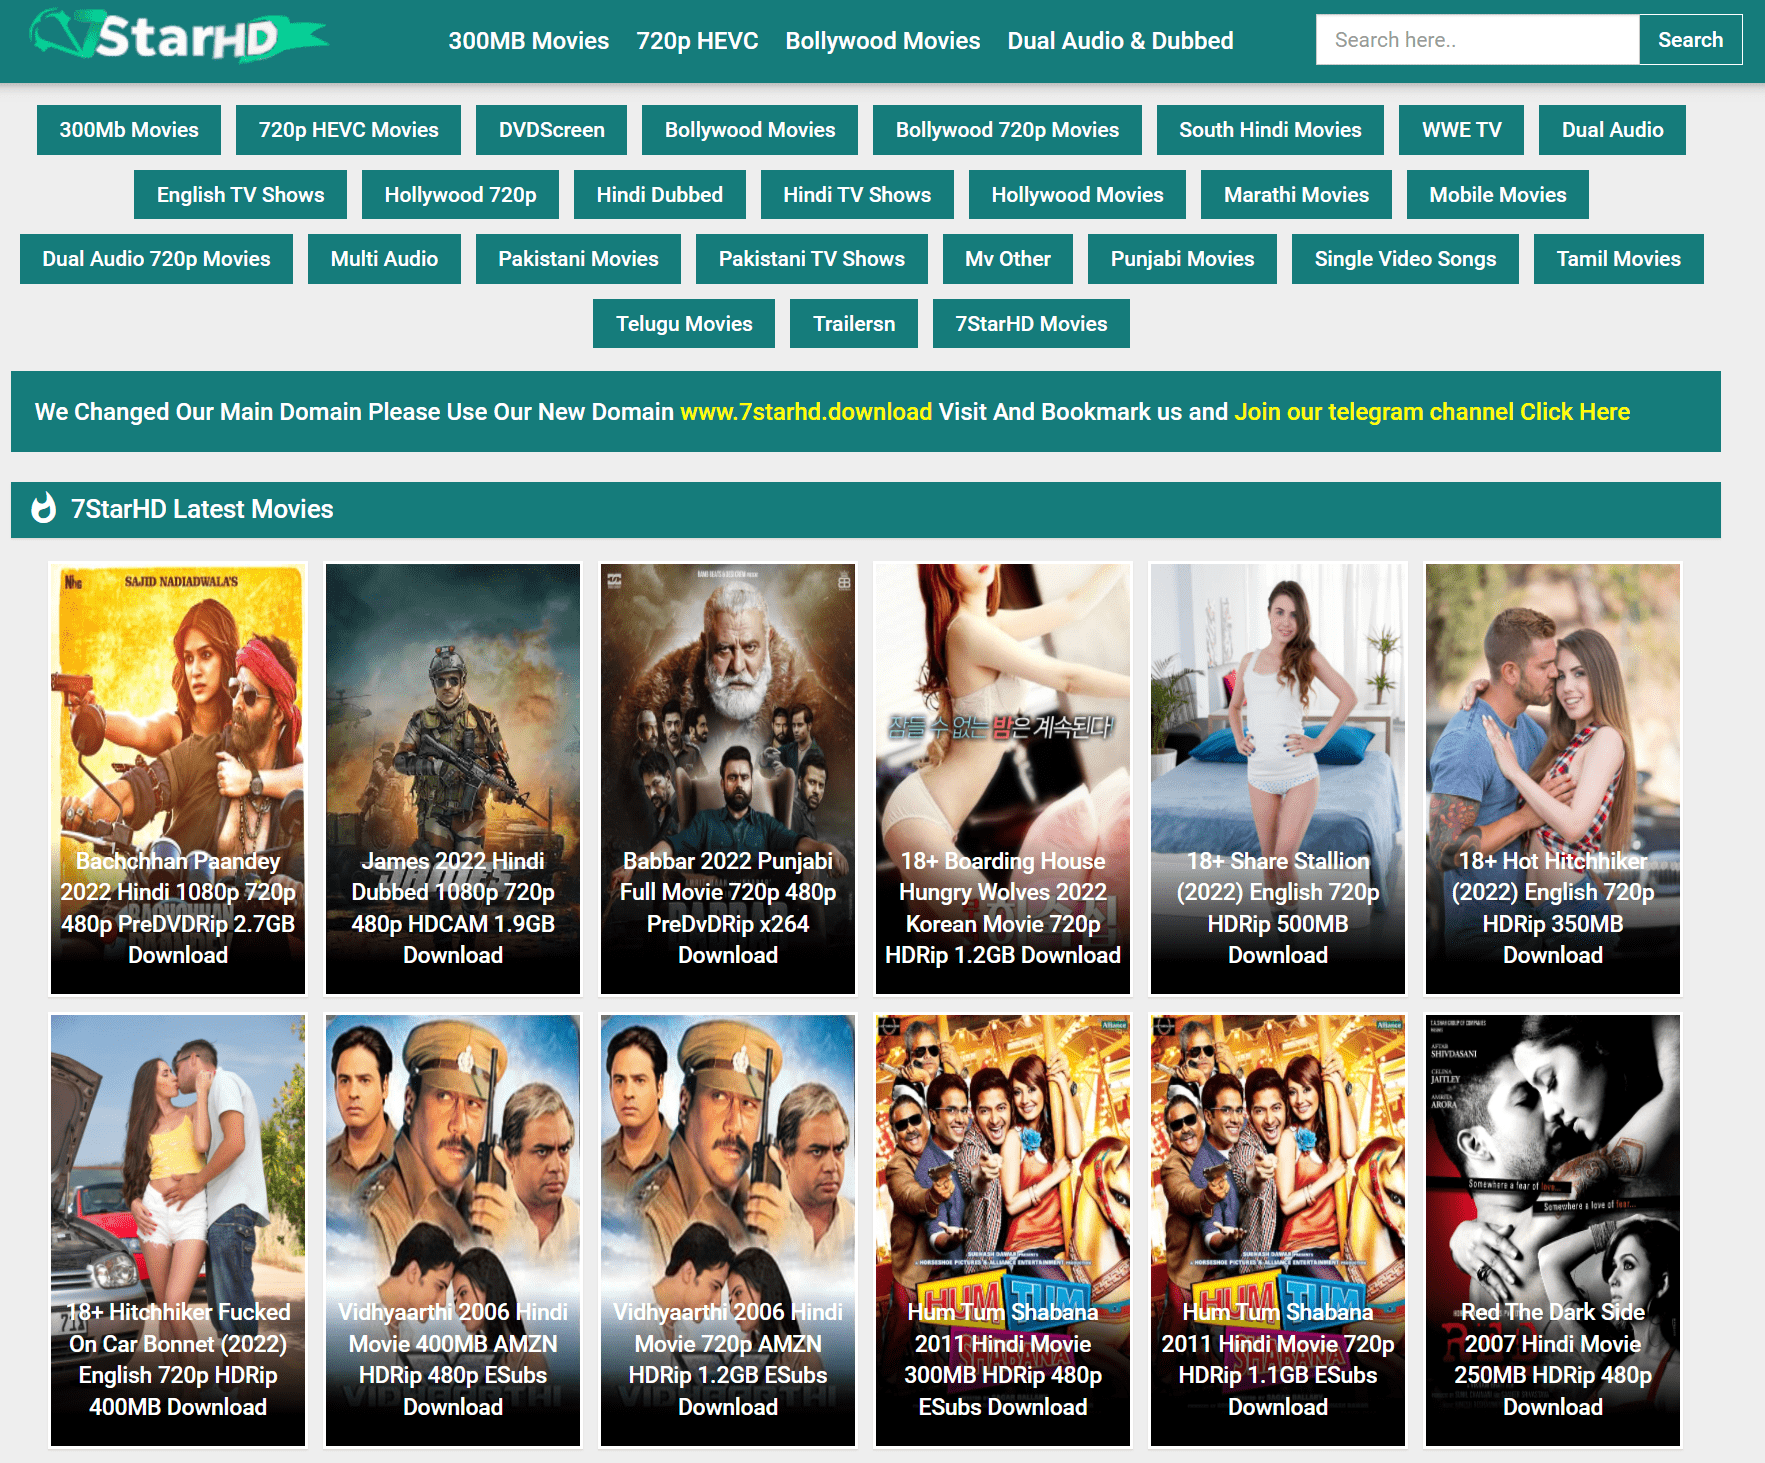The height and width of the screenshot is (1463, 1765).
Task: Browse English TV Shows category
Action: [240, 195]
